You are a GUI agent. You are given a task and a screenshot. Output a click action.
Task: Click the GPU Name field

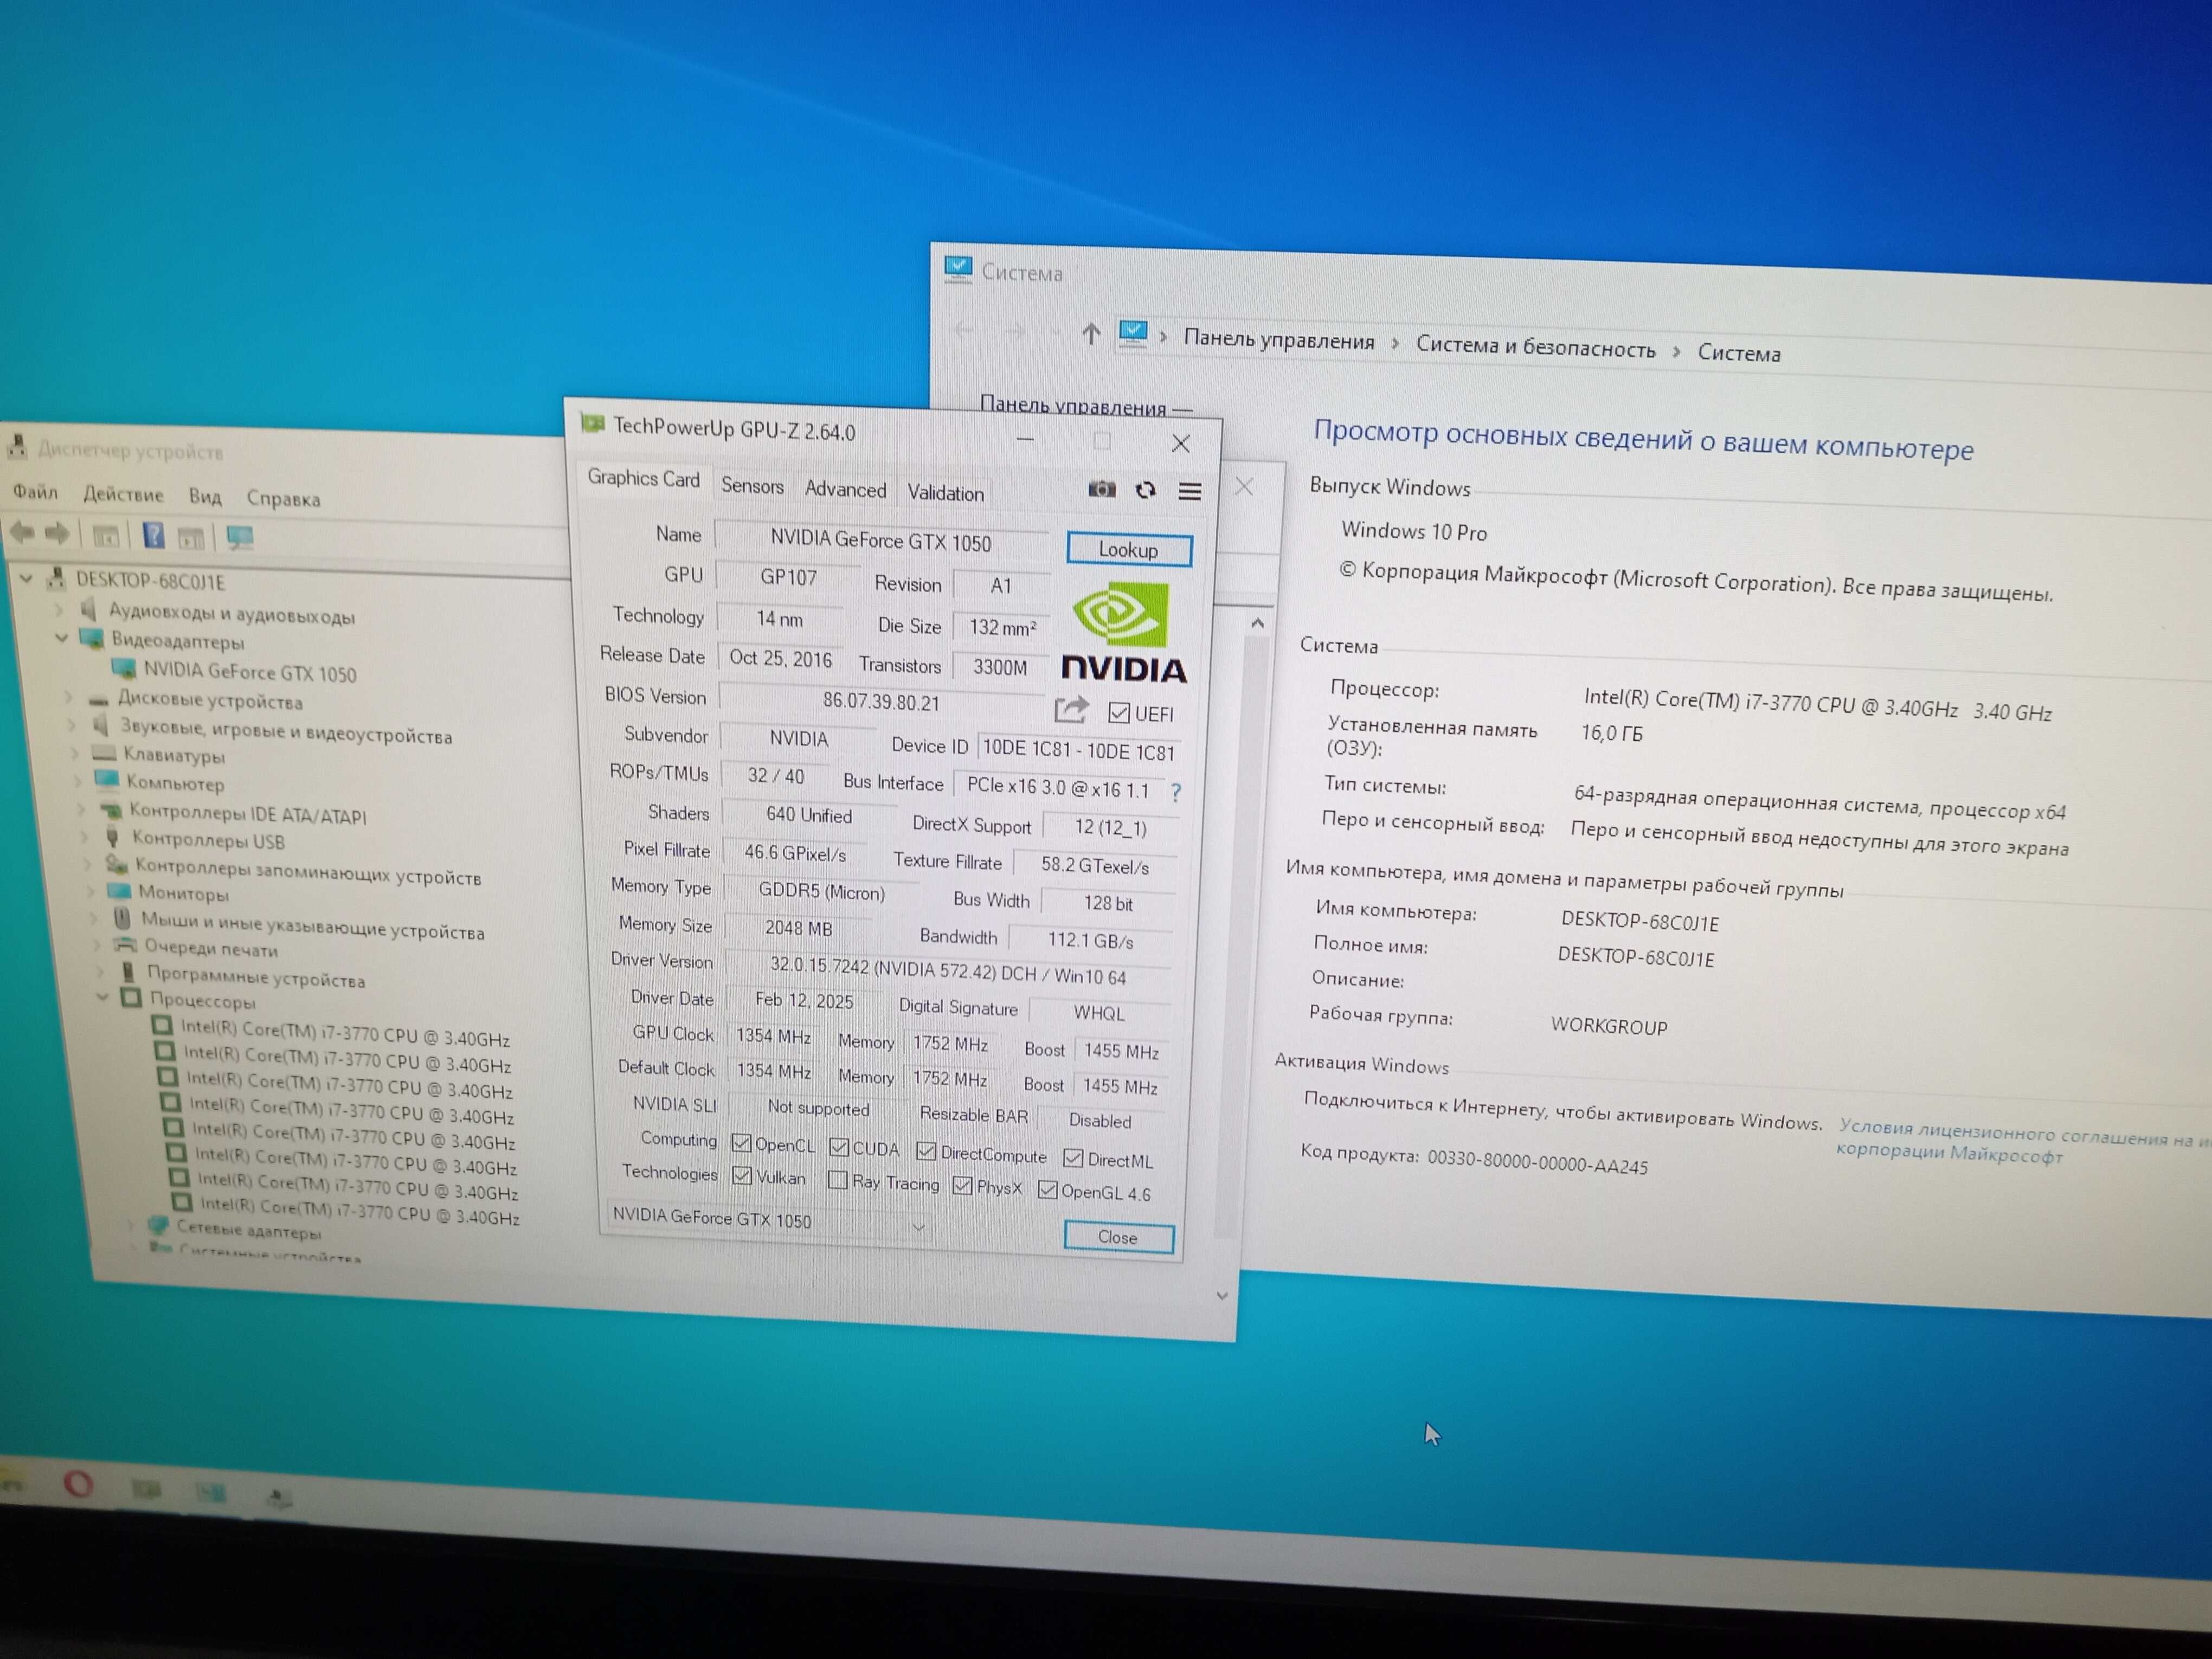click(881, 541)
